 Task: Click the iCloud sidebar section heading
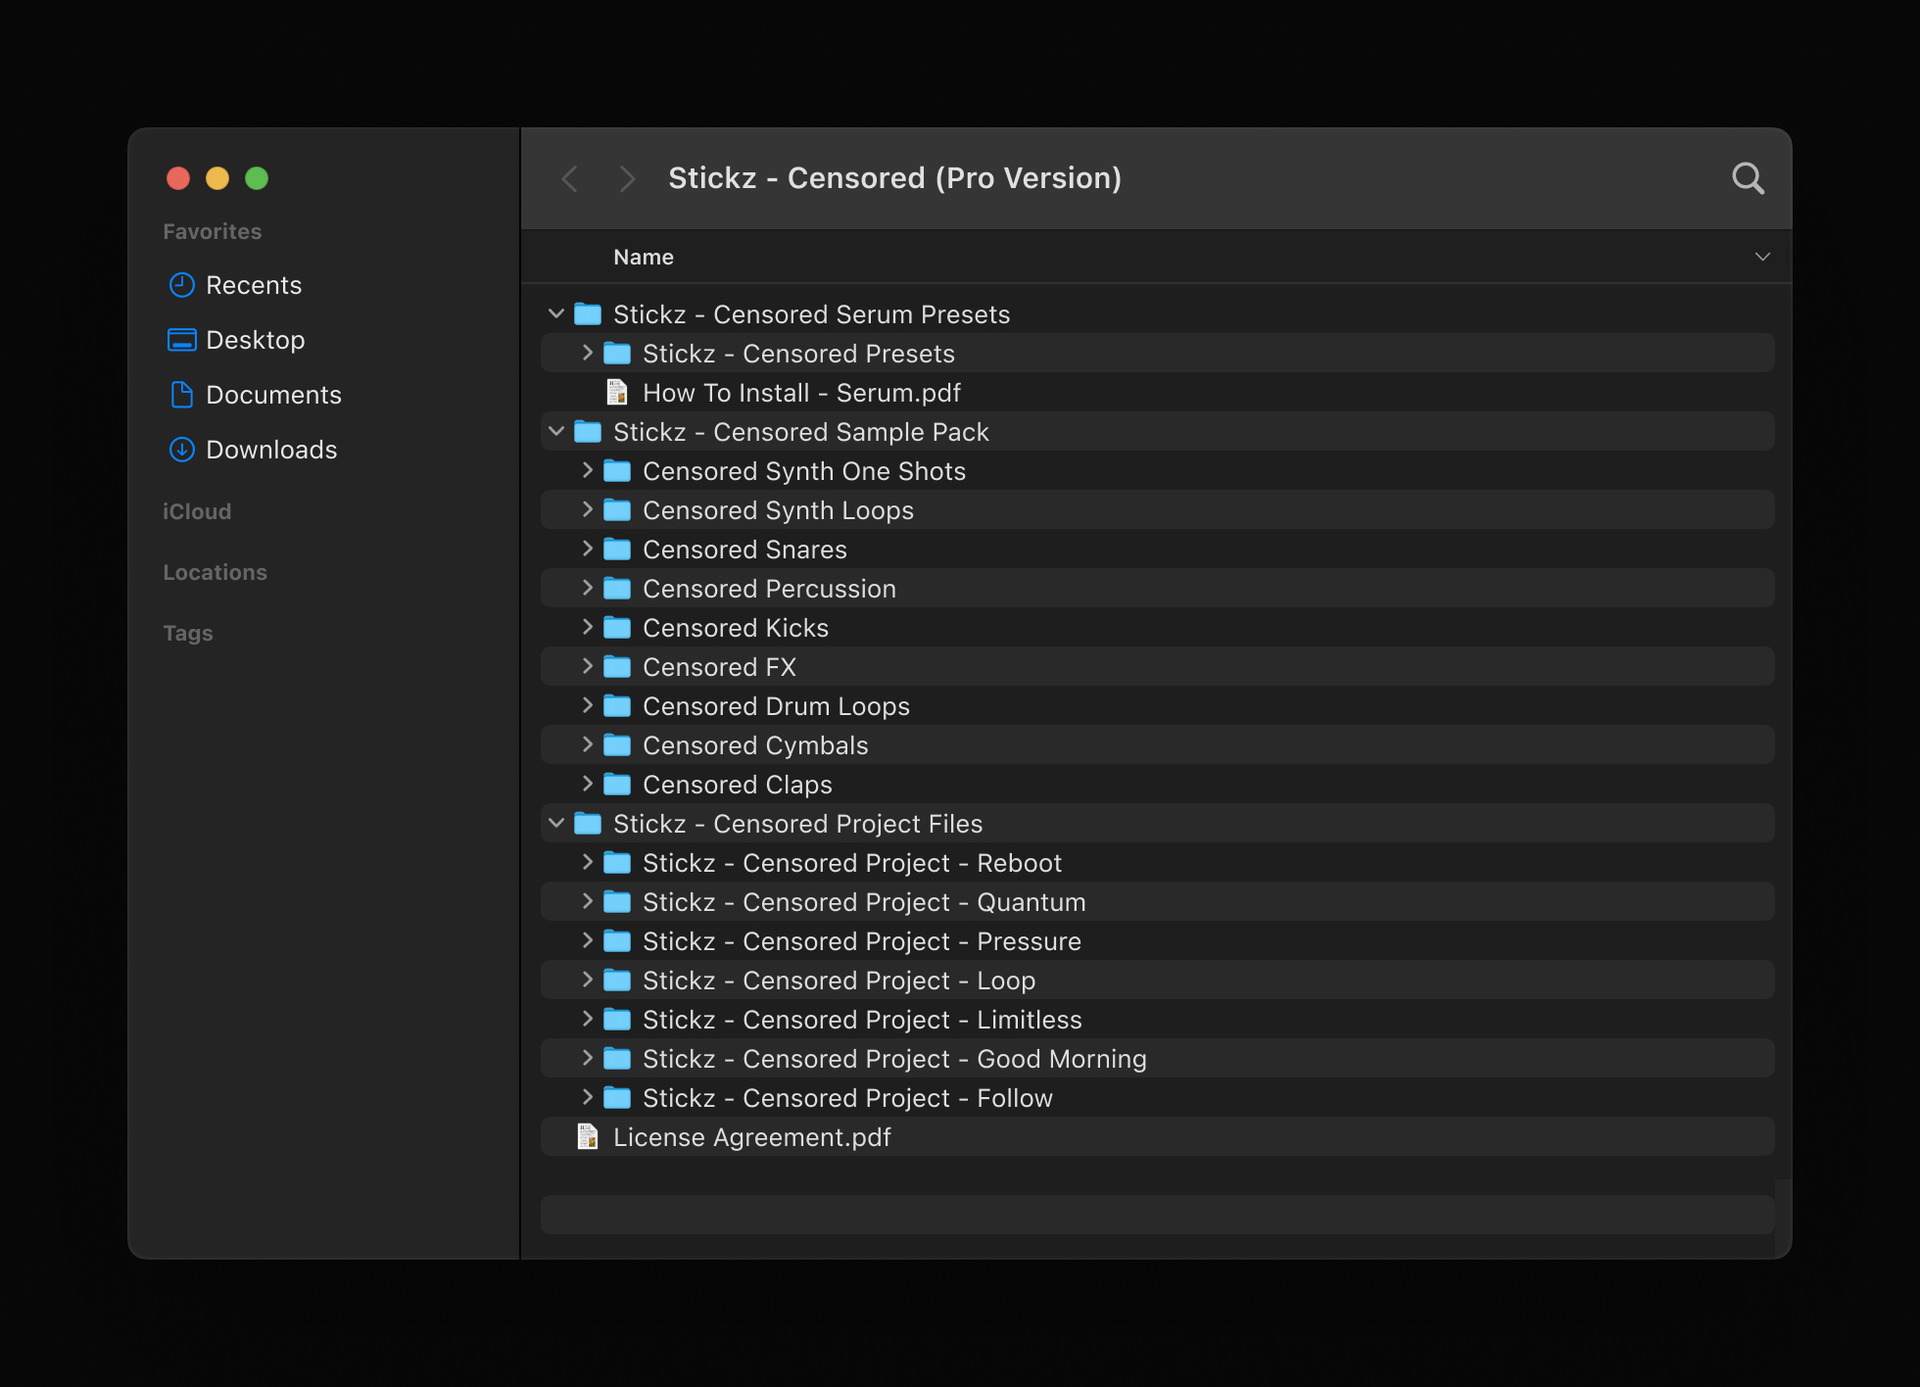[x=197, y=511]
